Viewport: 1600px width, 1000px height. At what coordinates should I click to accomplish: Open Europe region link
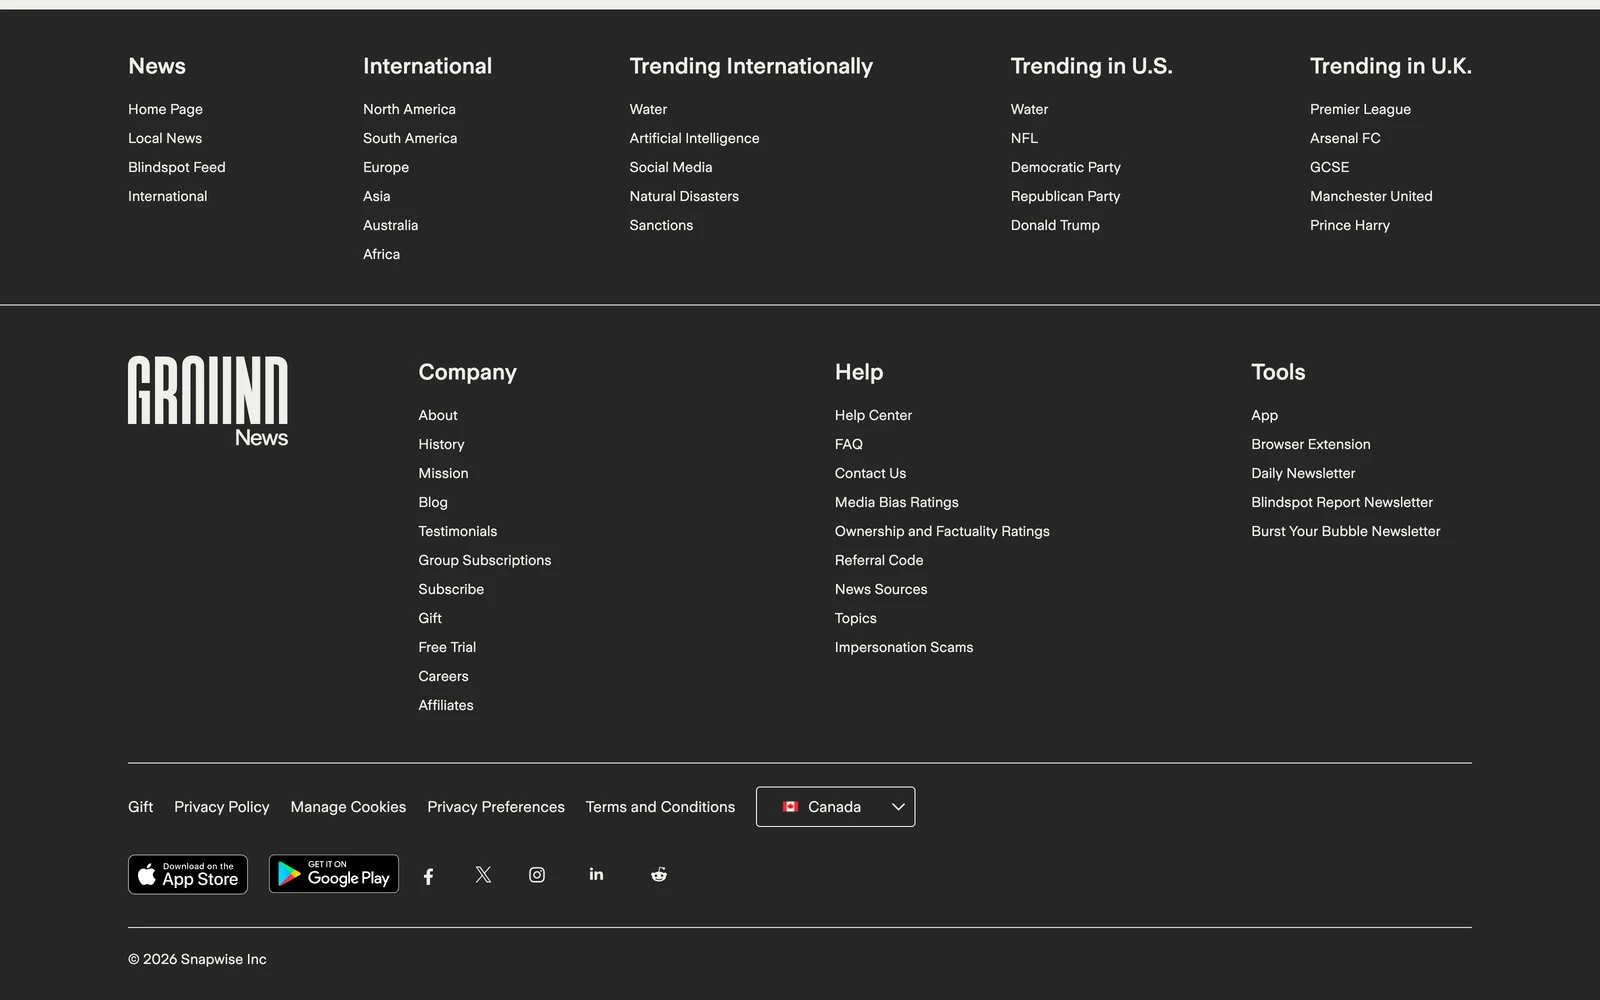[386, 167]
